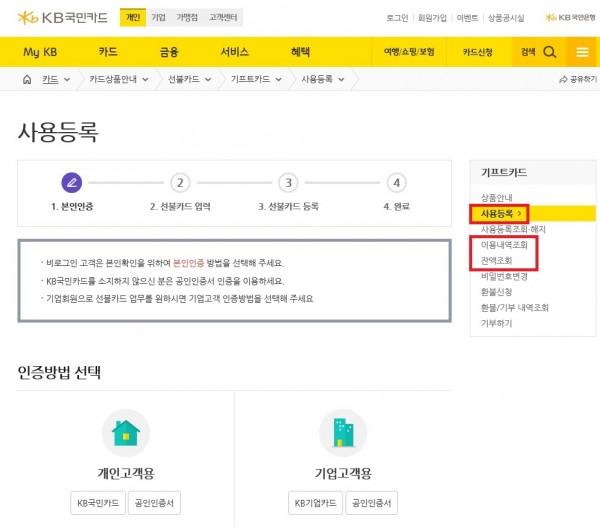600x527 pixels.
Task: Click the pencil icon for step 1
Action: [x=71, y=182]
